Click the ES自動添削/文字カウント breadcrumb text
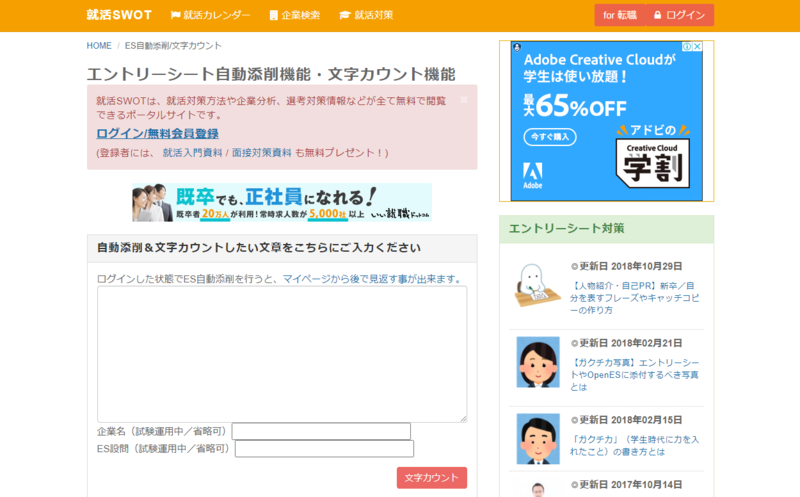Screen dimensions: 800x497 (x=173, y=46)
